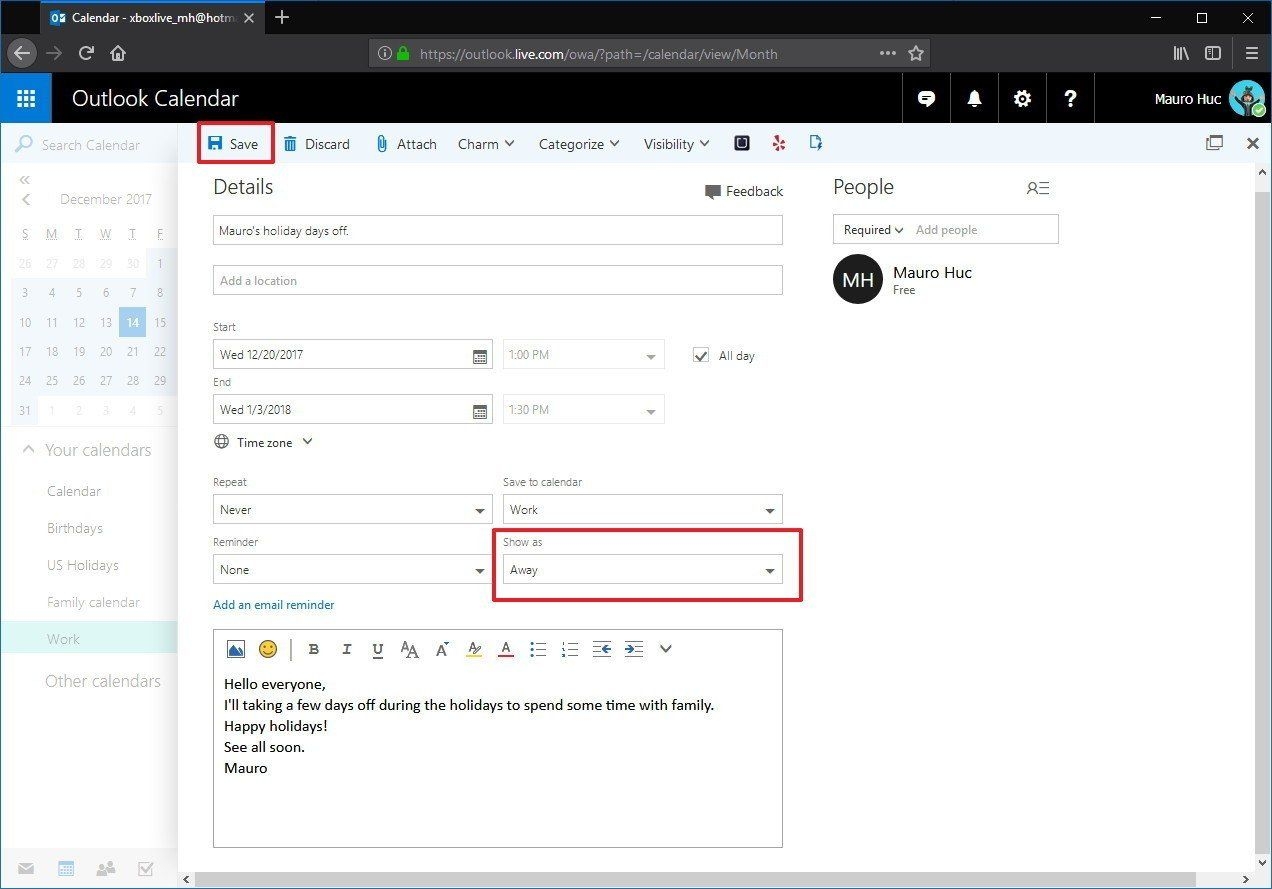The height and width of the screenshot is (889, 1272).
Task: Select the Birthdays calendar
Action: click(x=75, y=528)
